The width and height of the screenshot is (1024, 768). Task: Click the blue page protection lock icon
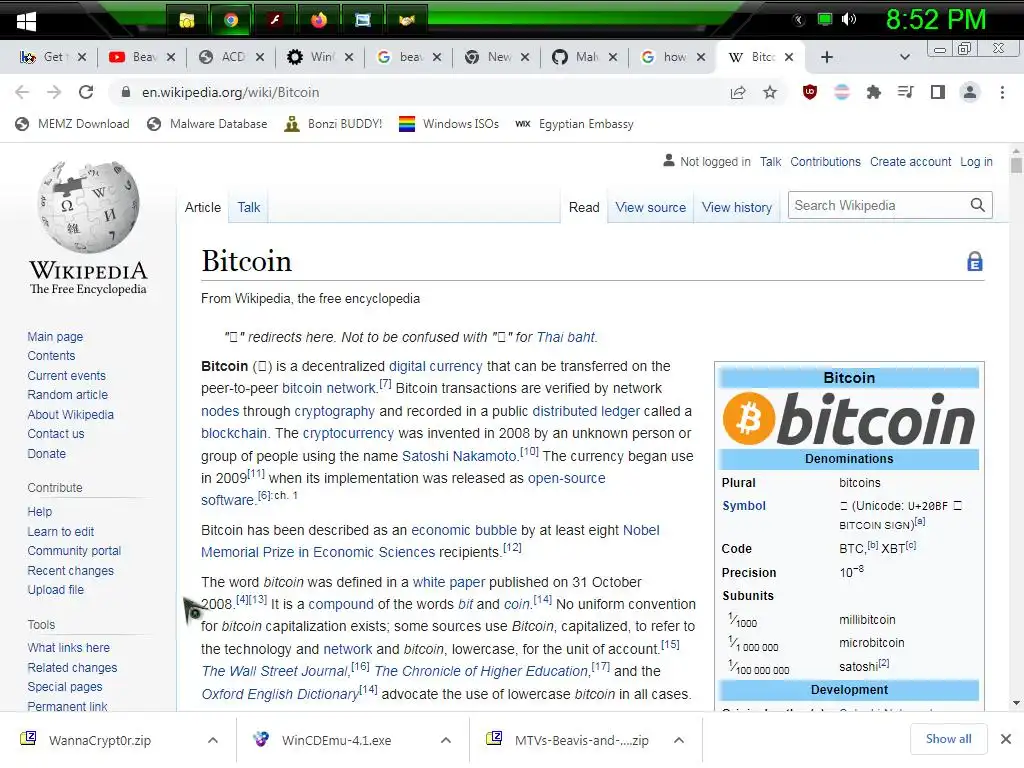[x=974, y=261]
